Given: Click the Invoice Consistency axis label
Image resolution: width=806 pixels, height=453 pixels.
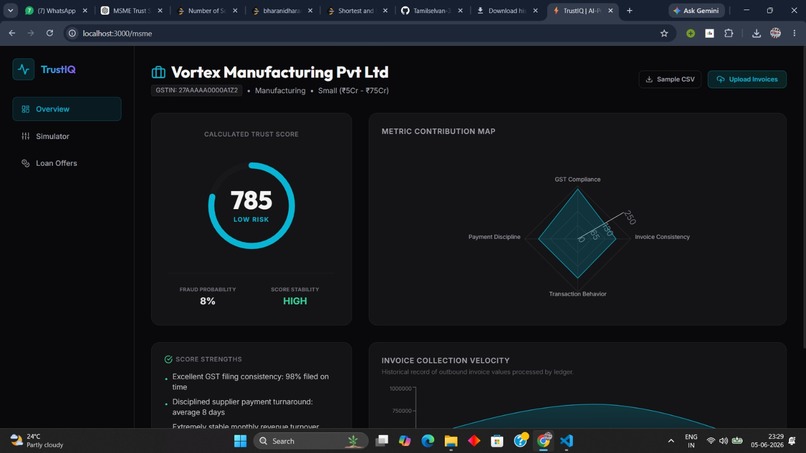Looking at the screenshot, I should coord(662,237).
